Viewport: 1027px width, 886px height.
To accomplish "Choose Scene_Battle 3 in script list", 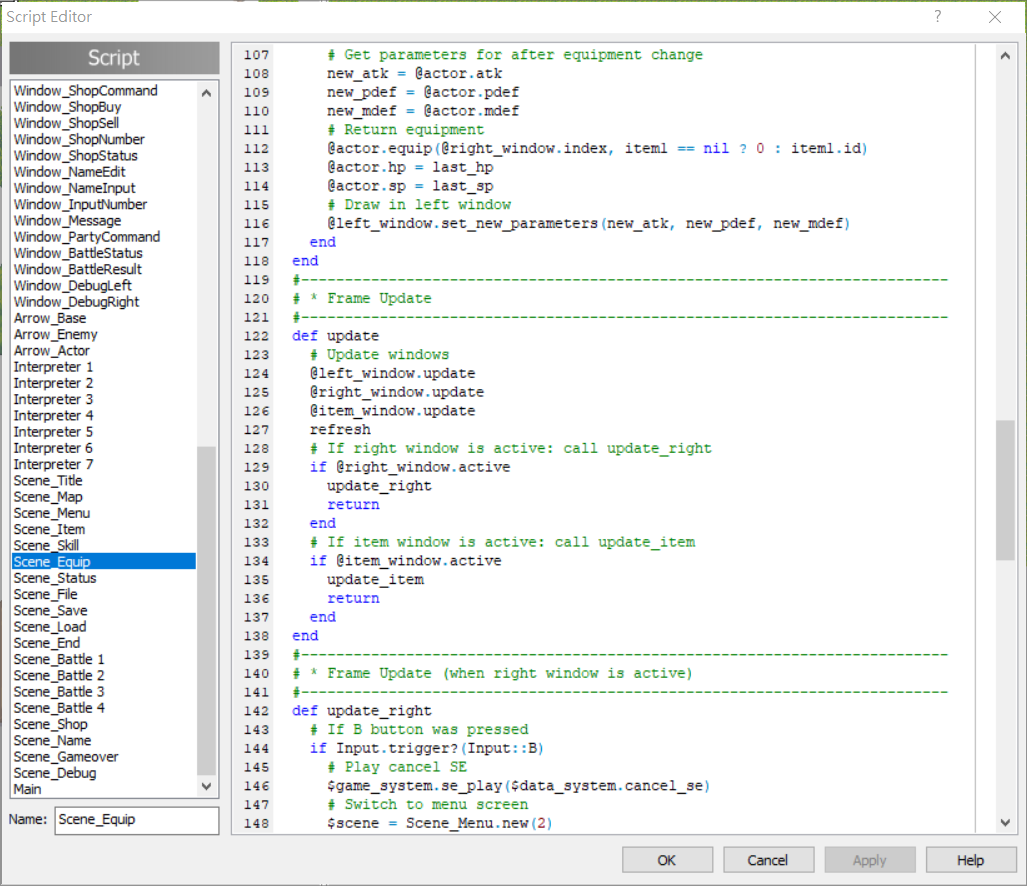I will (x=59, y=692).
